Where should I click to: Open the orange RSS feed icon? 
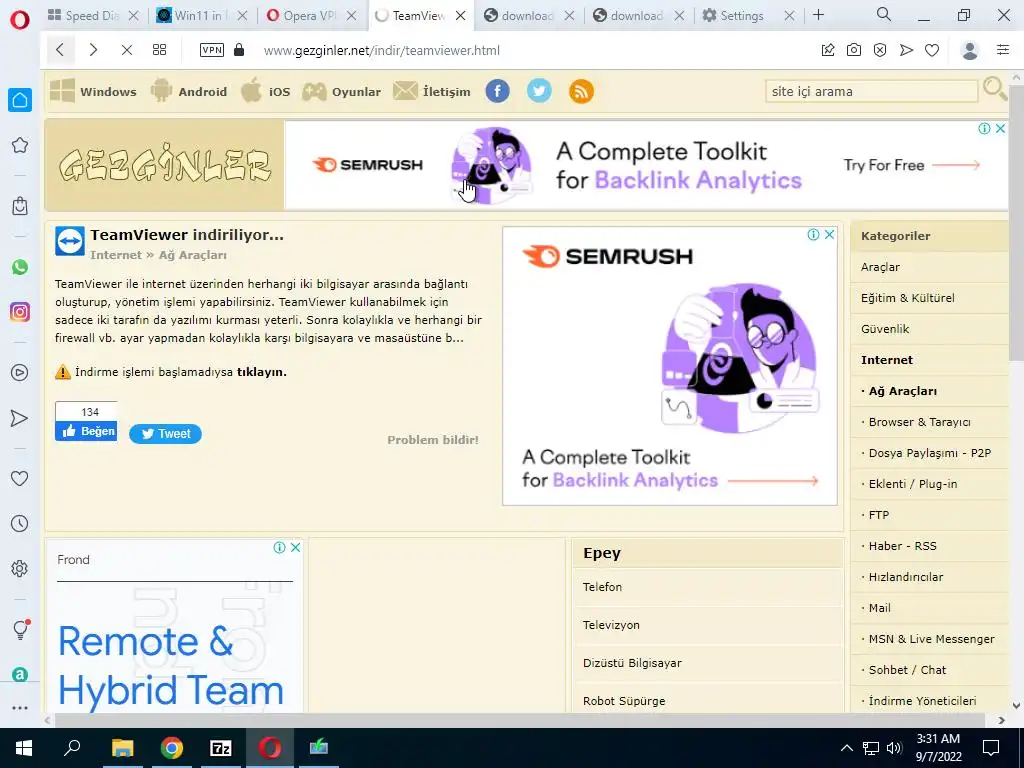[581, 91]
